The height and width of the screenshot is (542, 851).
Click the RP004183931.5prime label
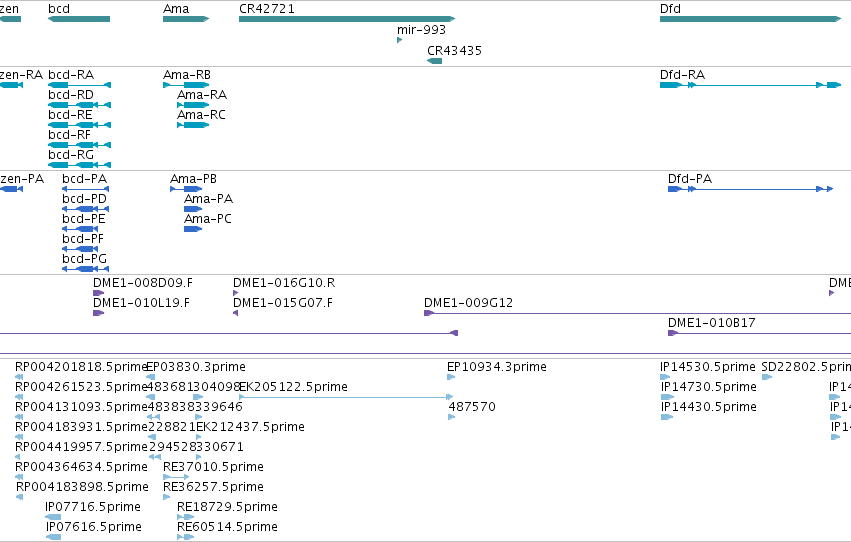(81, 427)
